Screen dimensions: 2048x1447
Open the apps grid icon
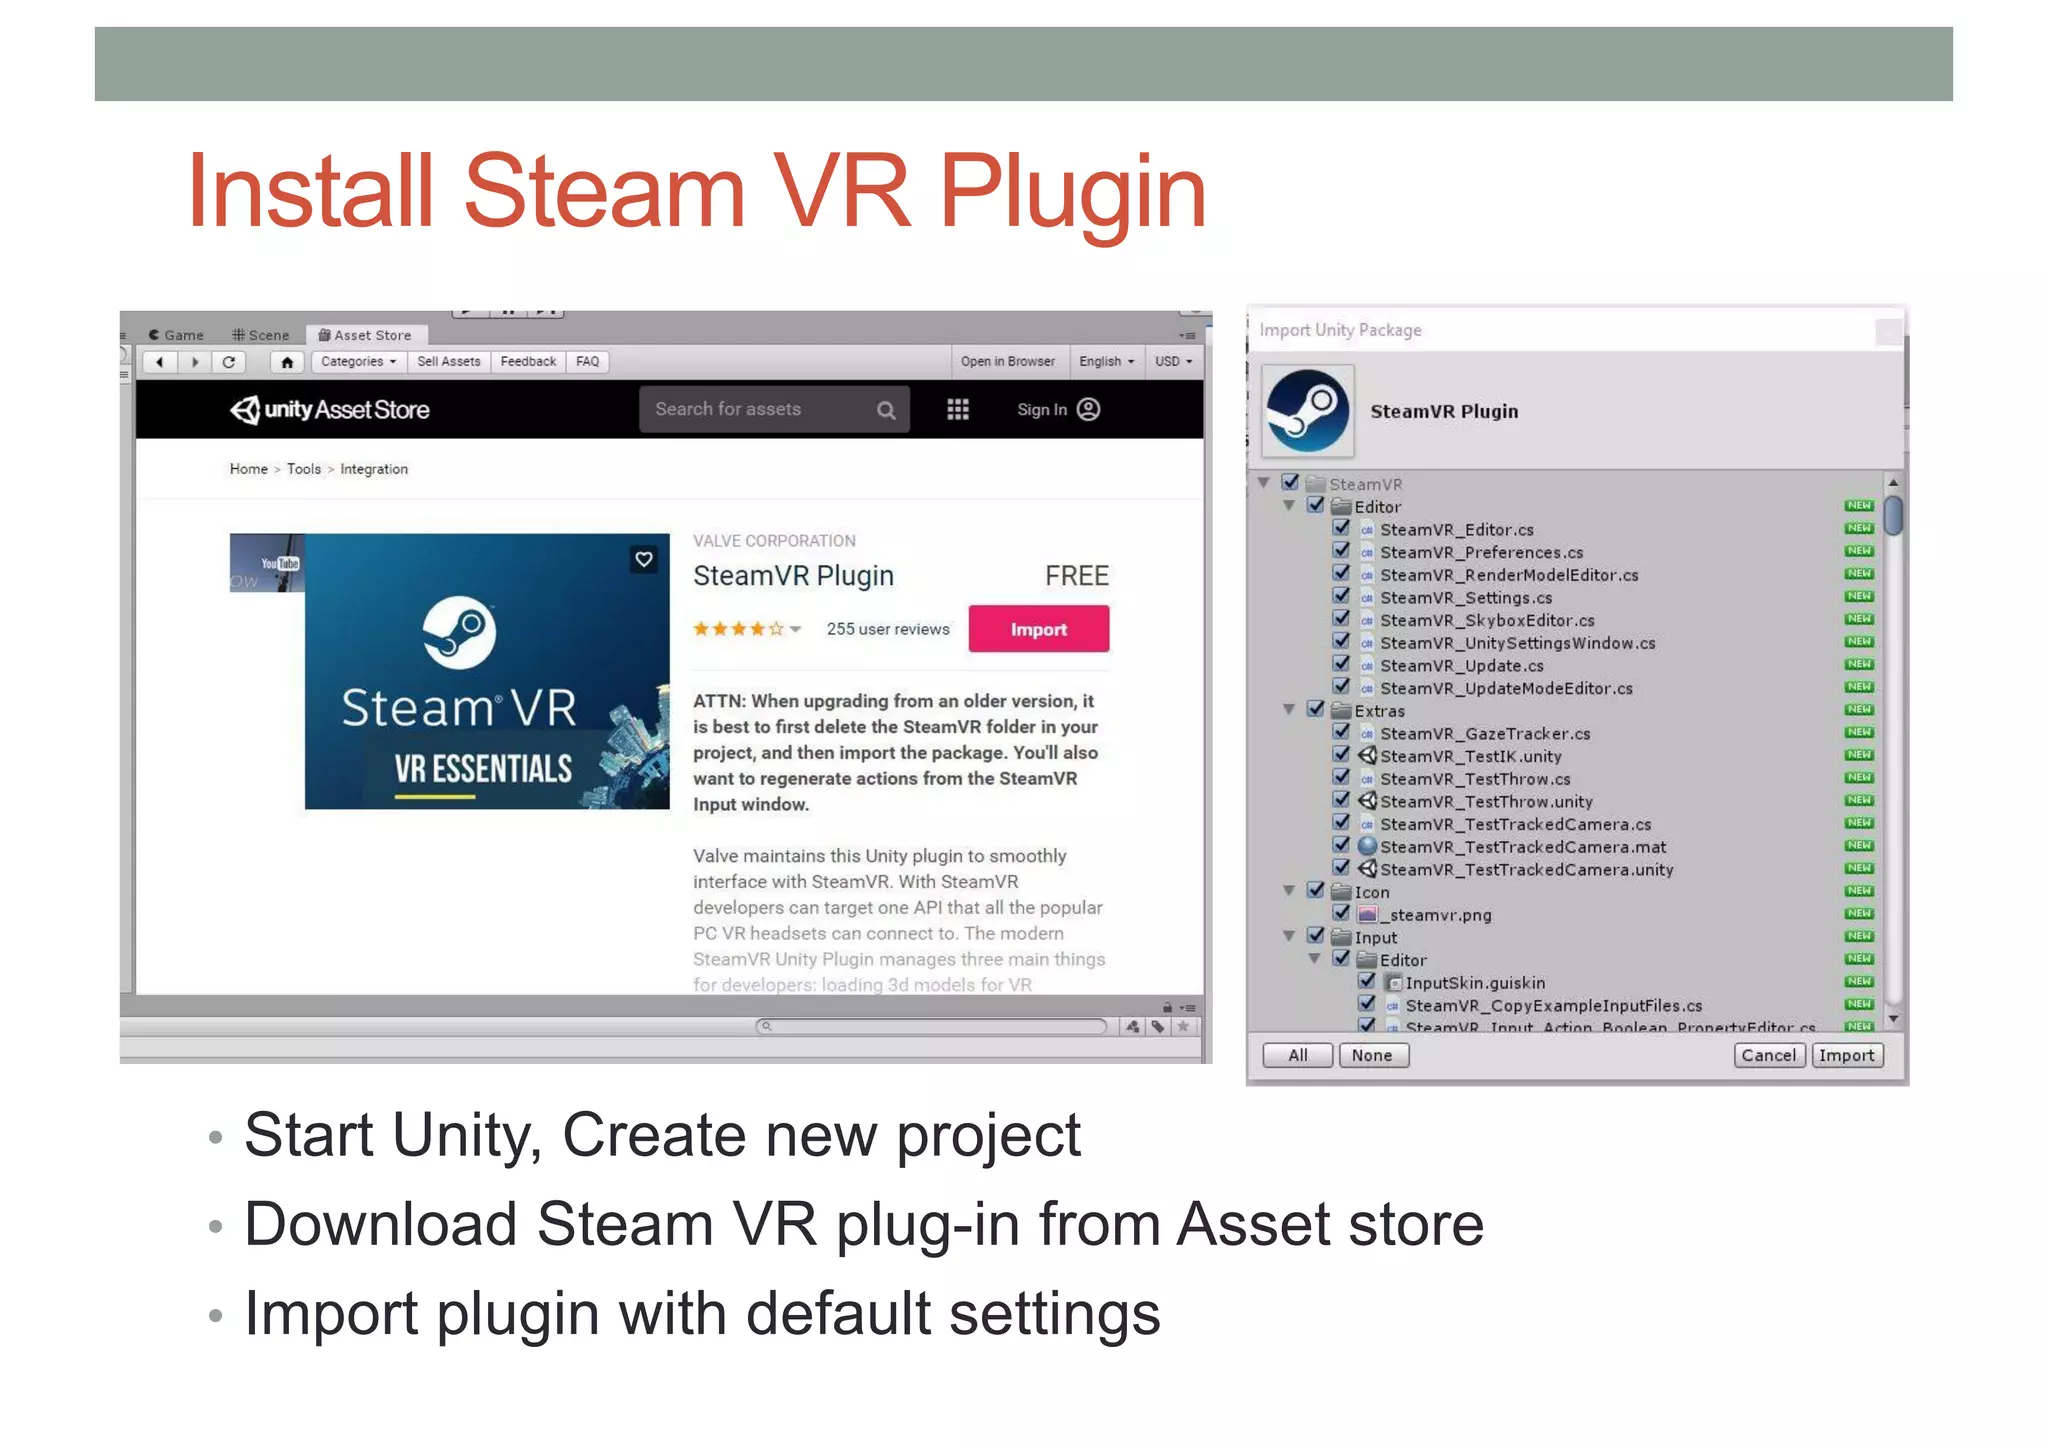pos(958,410)
